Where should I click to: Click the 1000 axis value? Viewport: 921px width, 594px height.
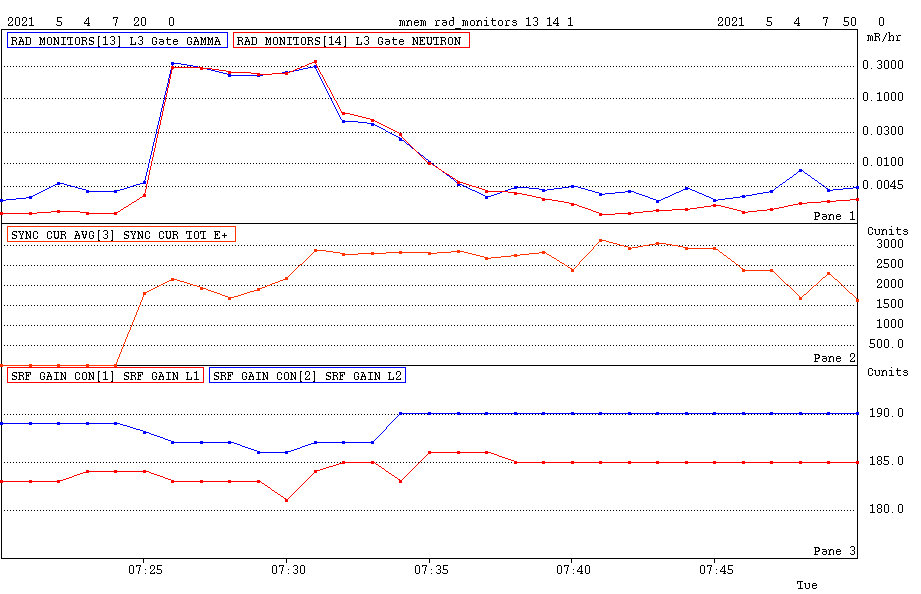890,324
